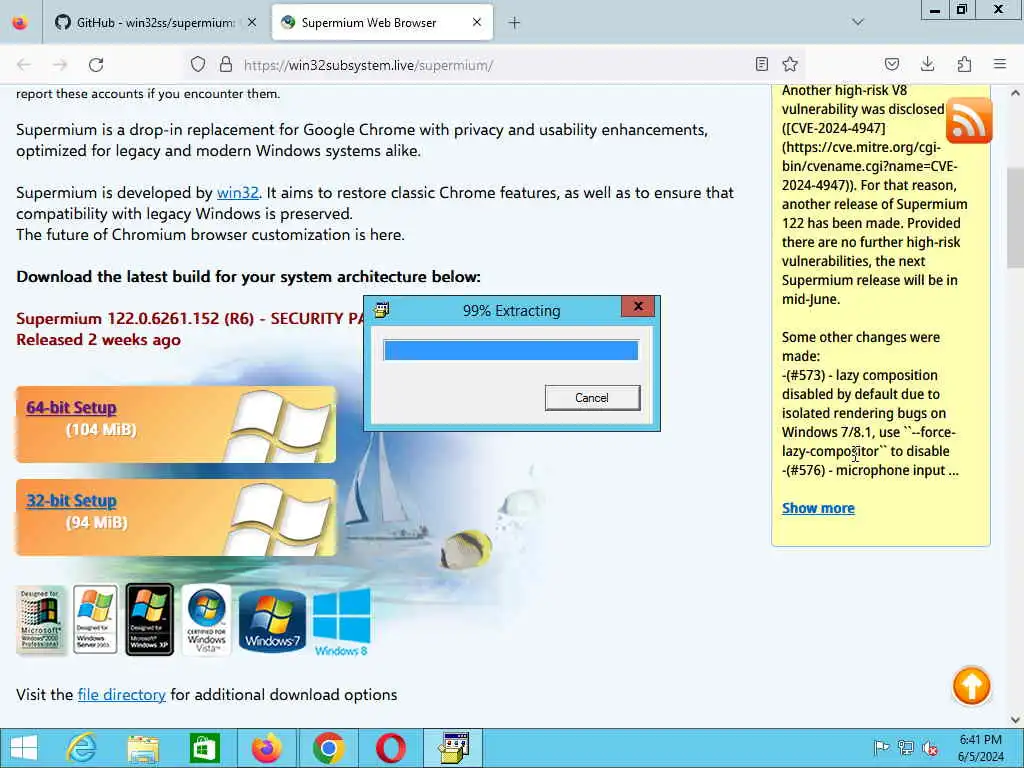Click the page vertical scrollbar thumb
Image resolution: width=1024 pixels, height=768 pixels.
1015,217
